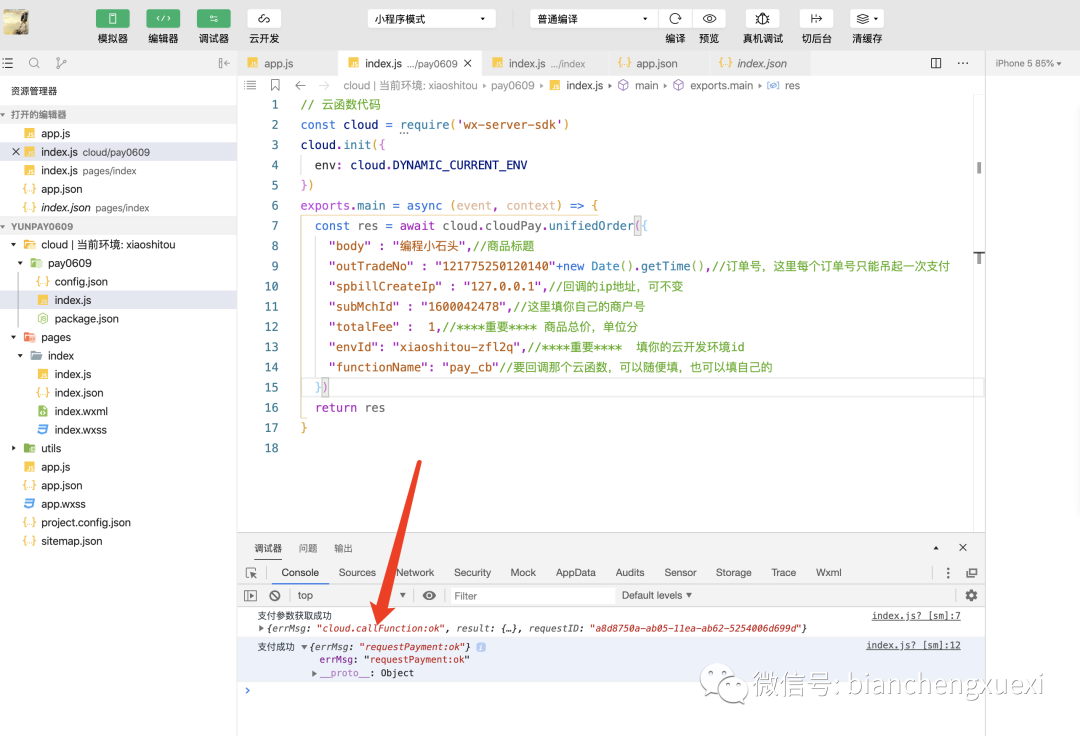The image size is (1080, 736).
Task: Toggle the 模拟器 simulator panel button
Action: click(x=112, y=19)
